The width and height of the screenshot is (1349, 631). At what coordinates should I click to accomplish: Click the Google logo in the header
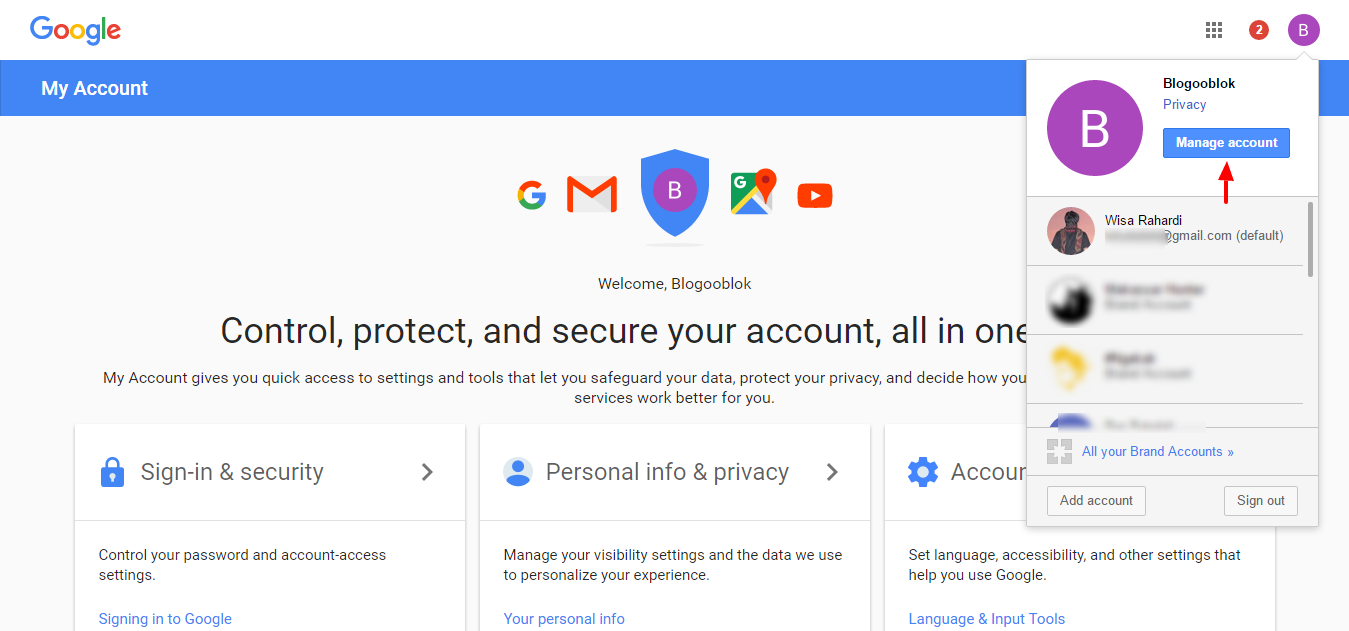[x=75, y=30]
